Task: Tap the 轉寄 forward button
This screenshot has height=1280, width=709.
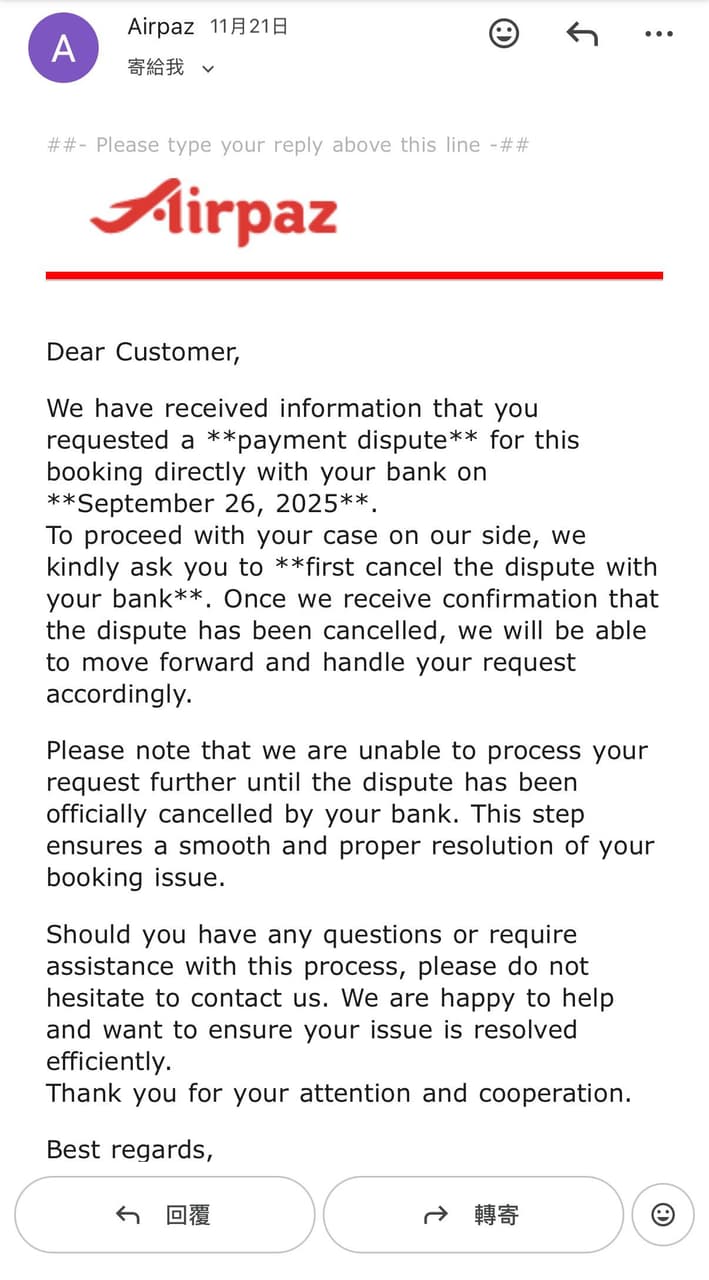Action: (x=473, y=1215)
